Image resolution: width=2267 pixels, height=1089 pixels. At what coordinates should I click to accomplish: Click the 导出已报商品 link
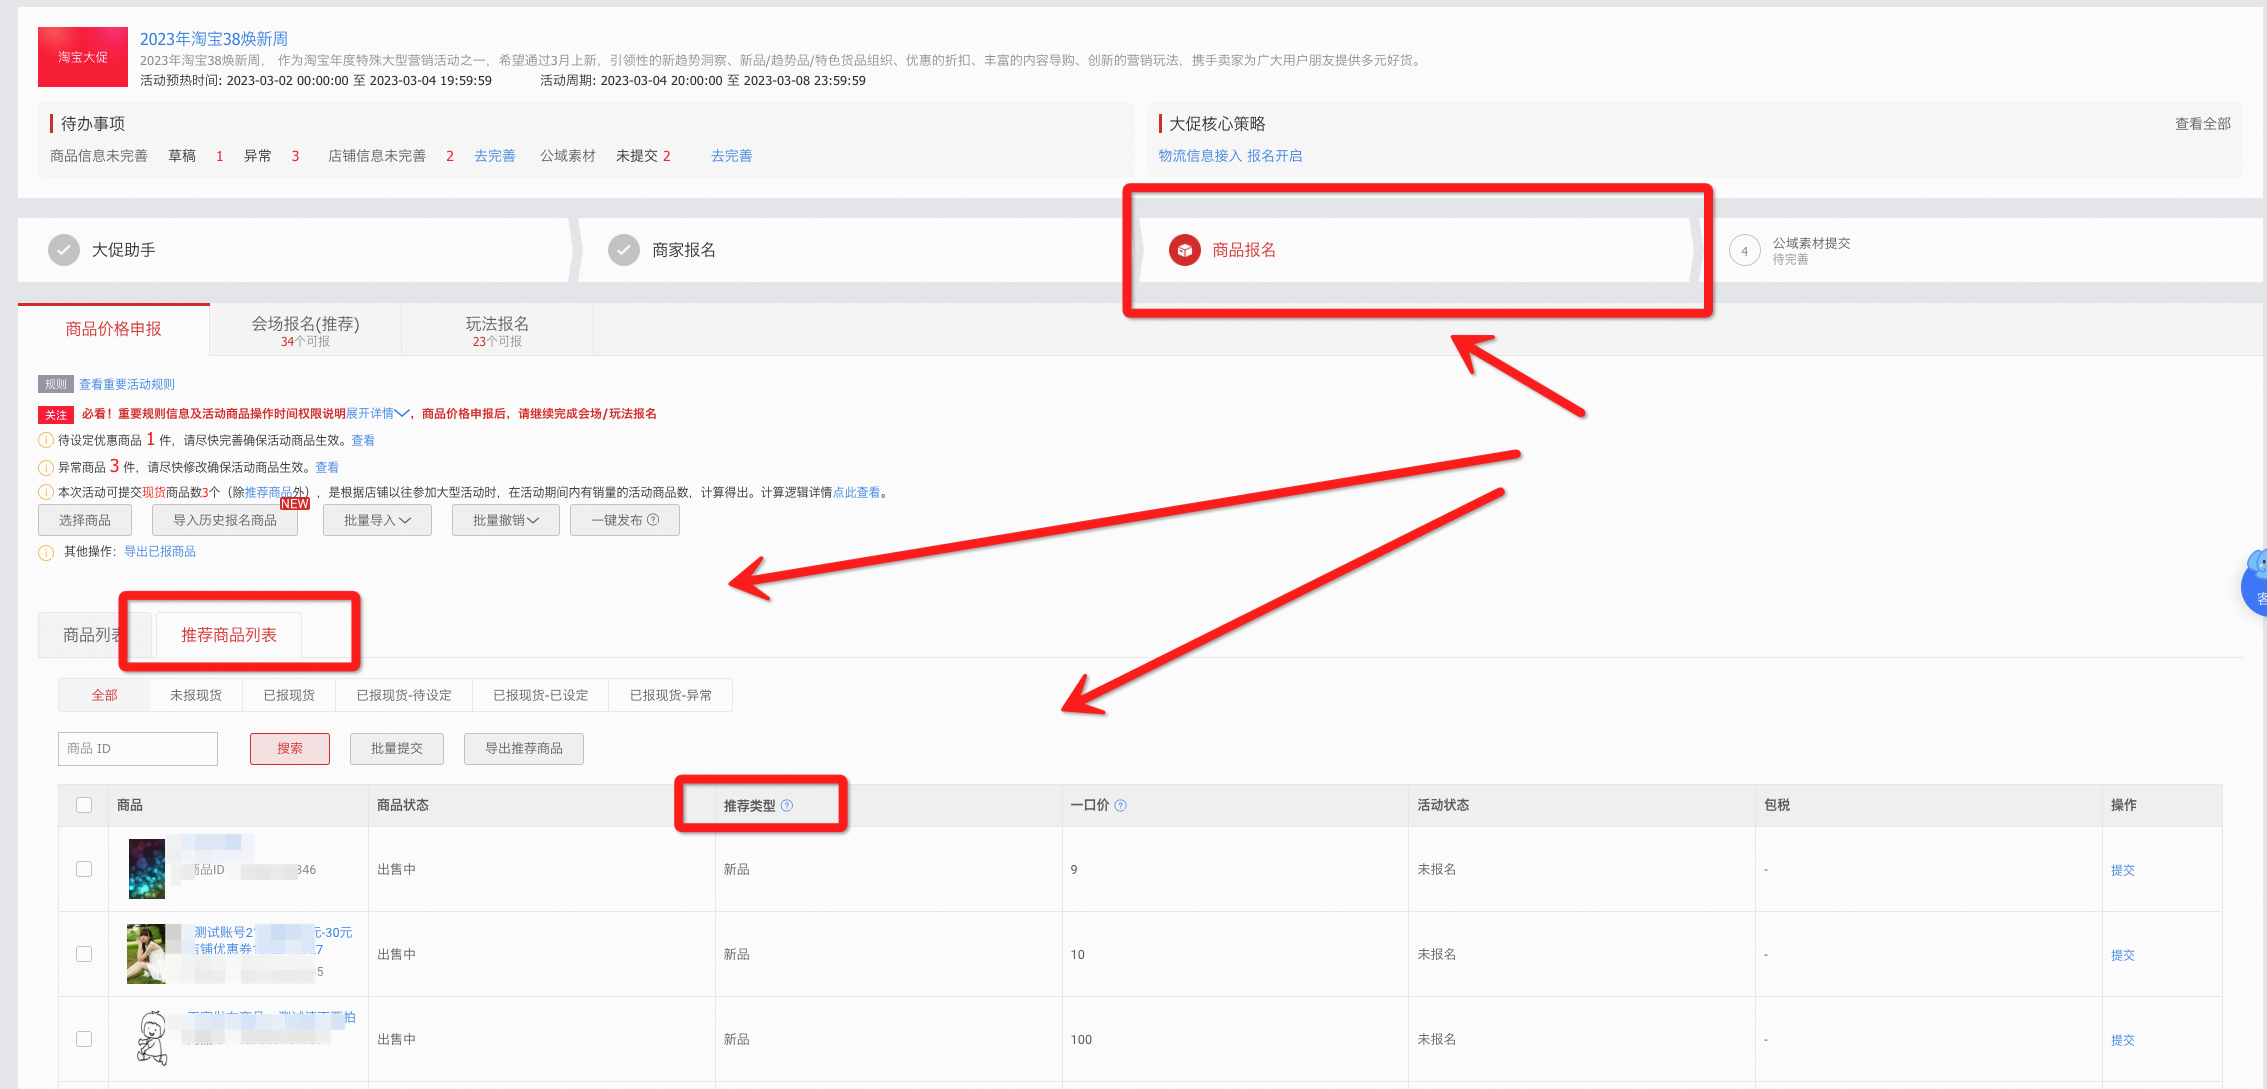pos(160,551)
